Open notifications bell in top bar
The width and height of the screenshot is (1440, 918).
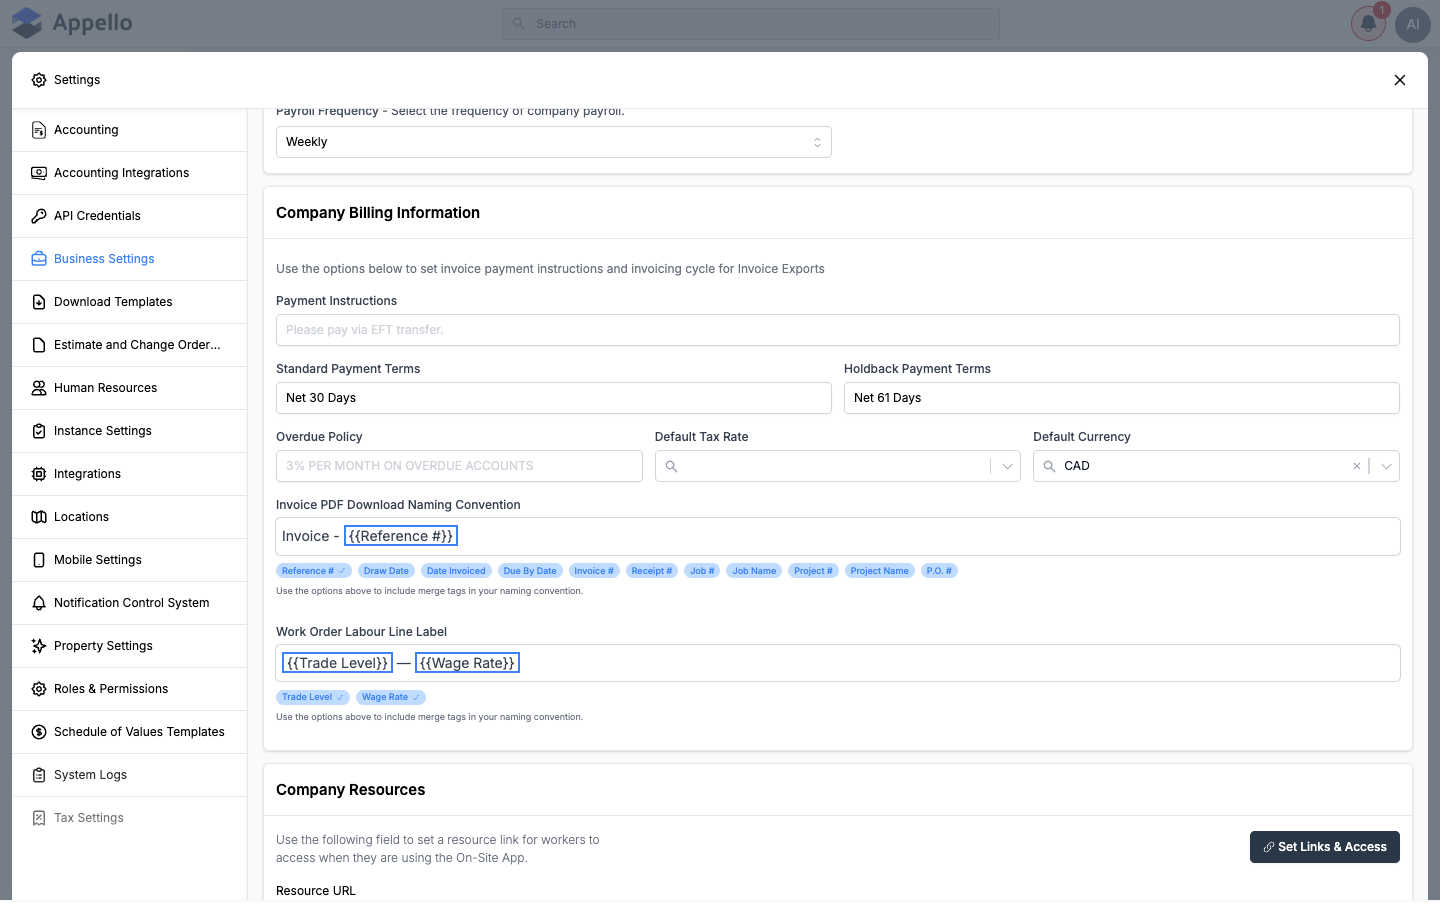[1368, 24]
